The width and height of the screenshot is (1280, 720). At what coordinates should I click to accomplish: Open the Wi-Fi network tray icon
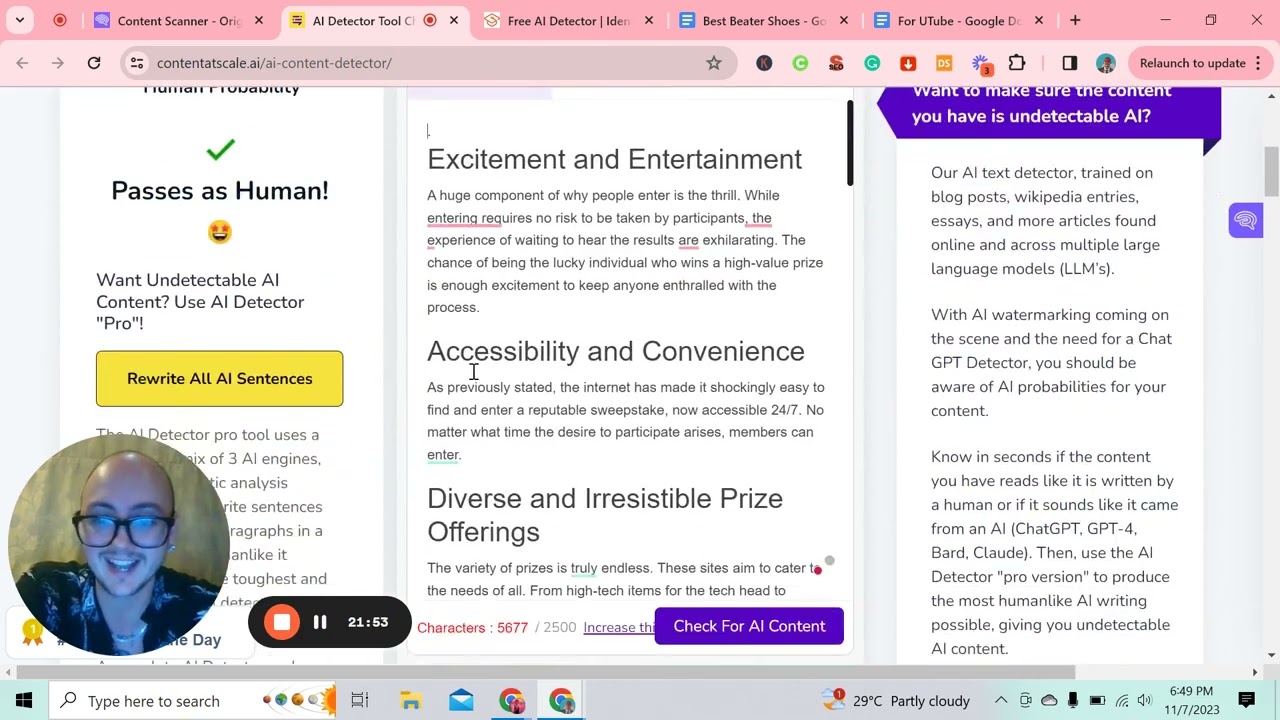coord(1121,700)
